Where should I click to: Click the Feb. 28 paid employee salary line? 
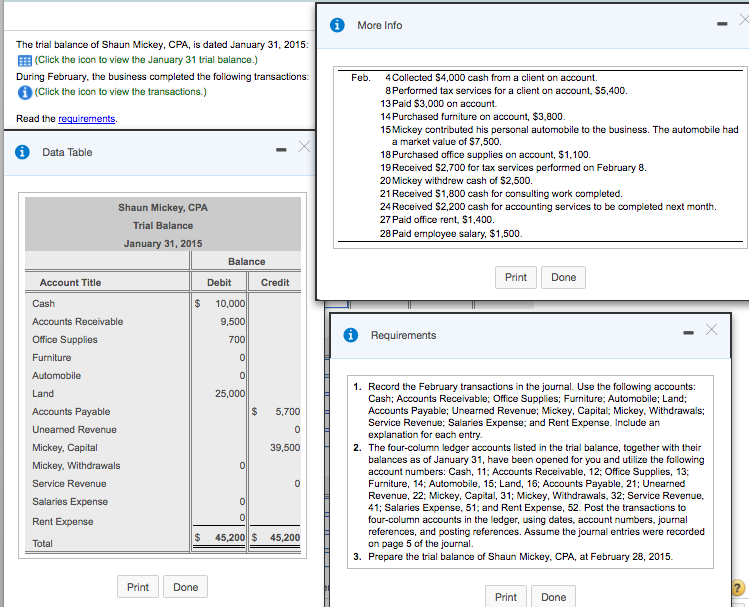pos(451,234)
